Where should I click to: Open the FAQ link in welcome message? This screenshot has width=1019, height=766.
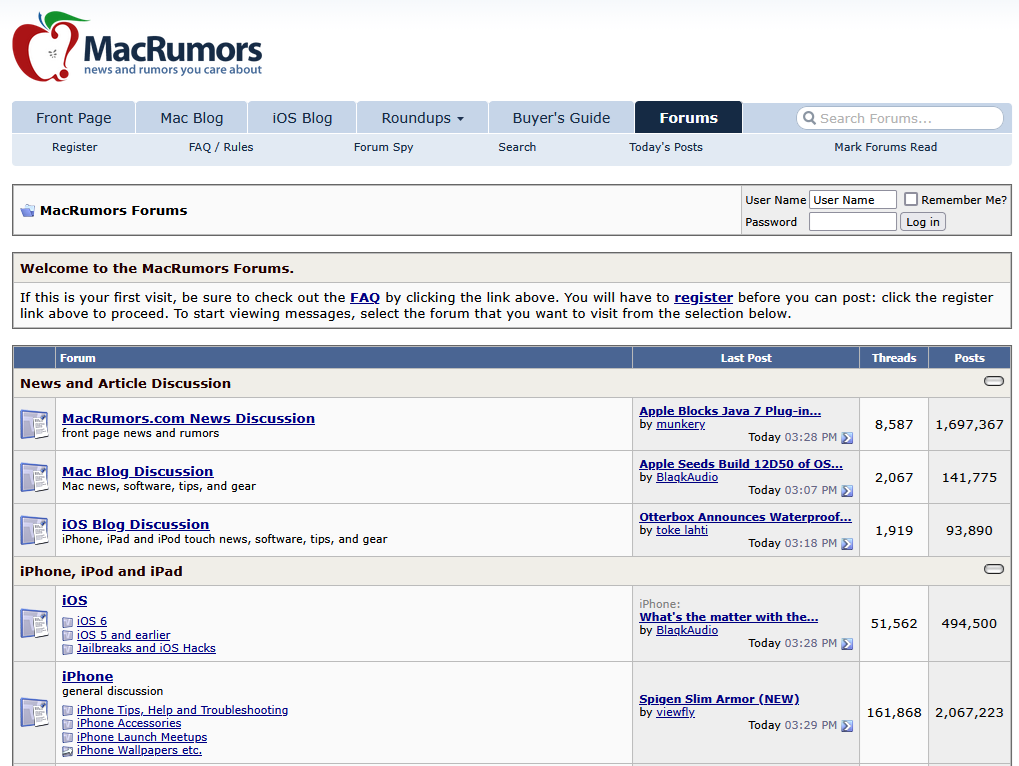365,298
